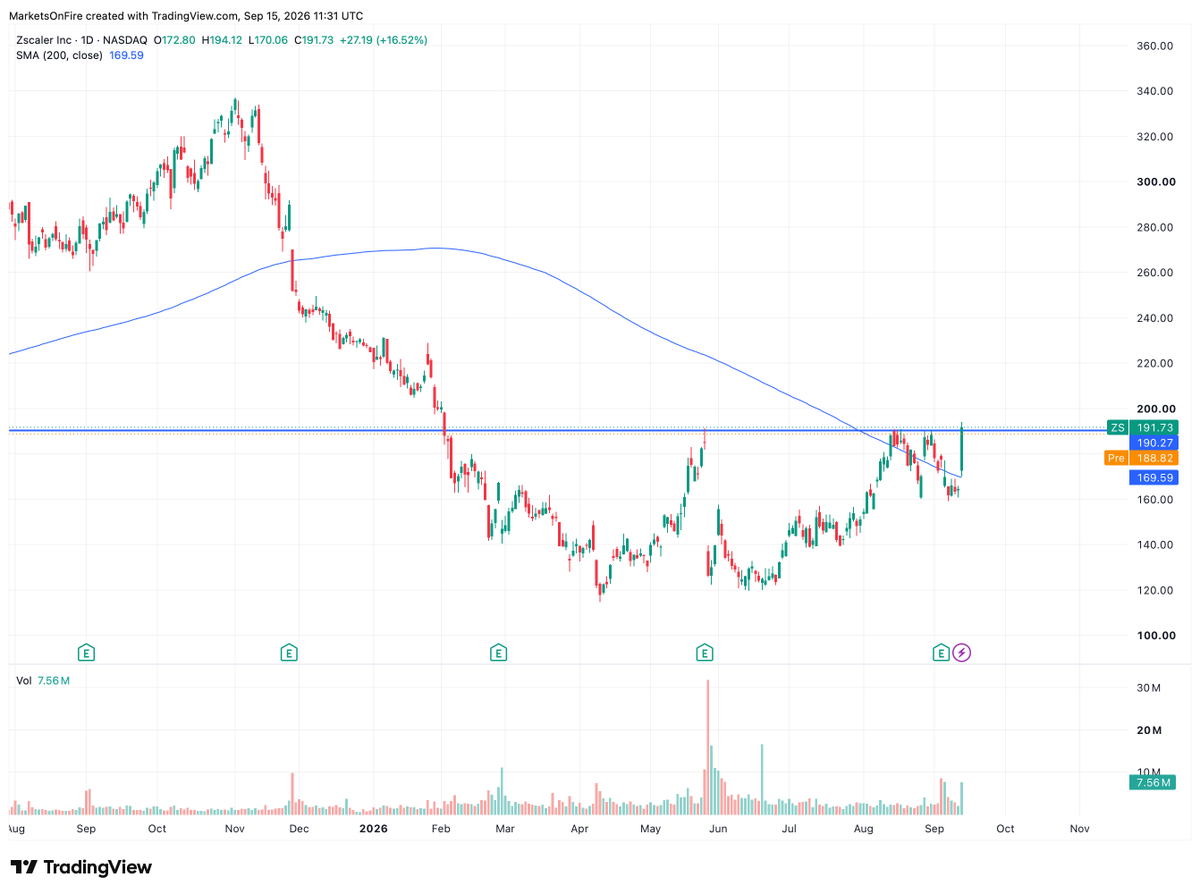Image resolution: width=1200 pixels, height=894 pixels.
Task: Click the bold 100.00 price axis label
Action: point(1154,635)
